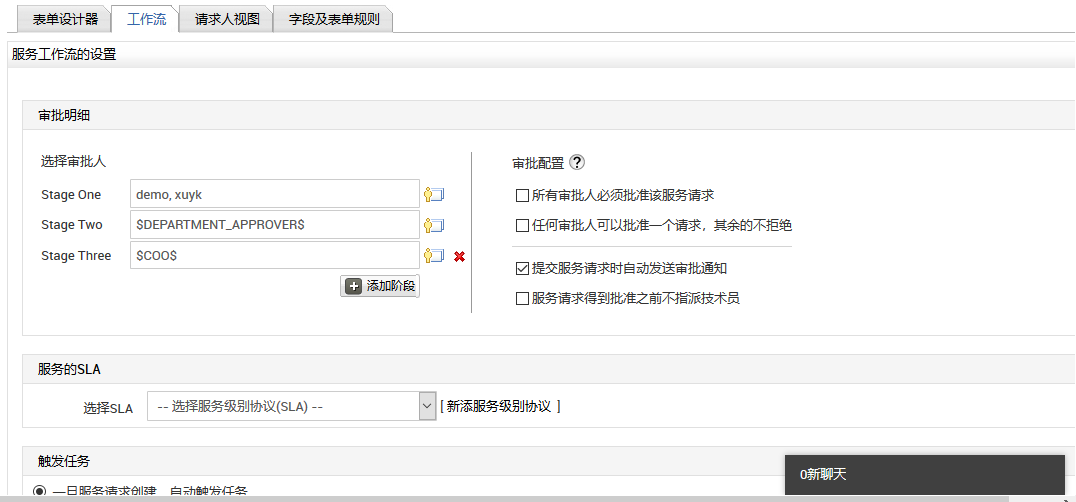Enable 所有审批人必须批准该服务请求 checkbox

click(522, 195)
